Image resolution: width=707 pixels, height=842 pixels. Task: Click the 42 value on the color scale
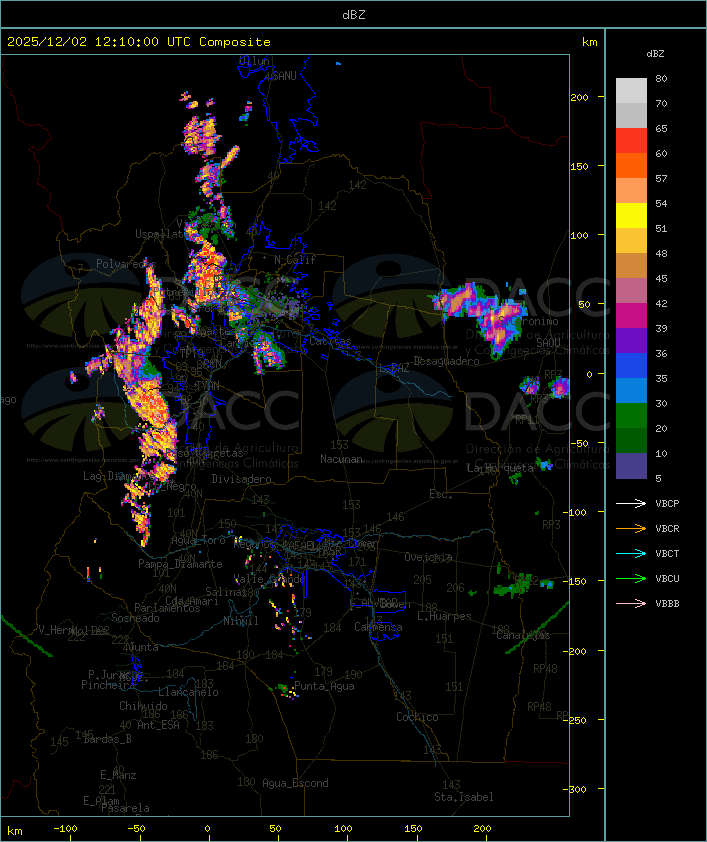tap(661, 303)
